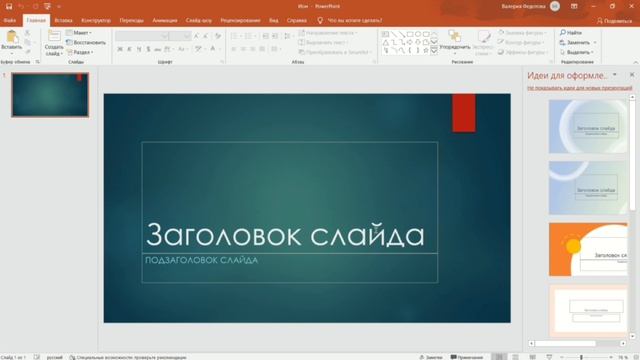Click the Вставить clipboard icon
The height and width of the screenshot is (360, 640).
click(x=12, y=36)
